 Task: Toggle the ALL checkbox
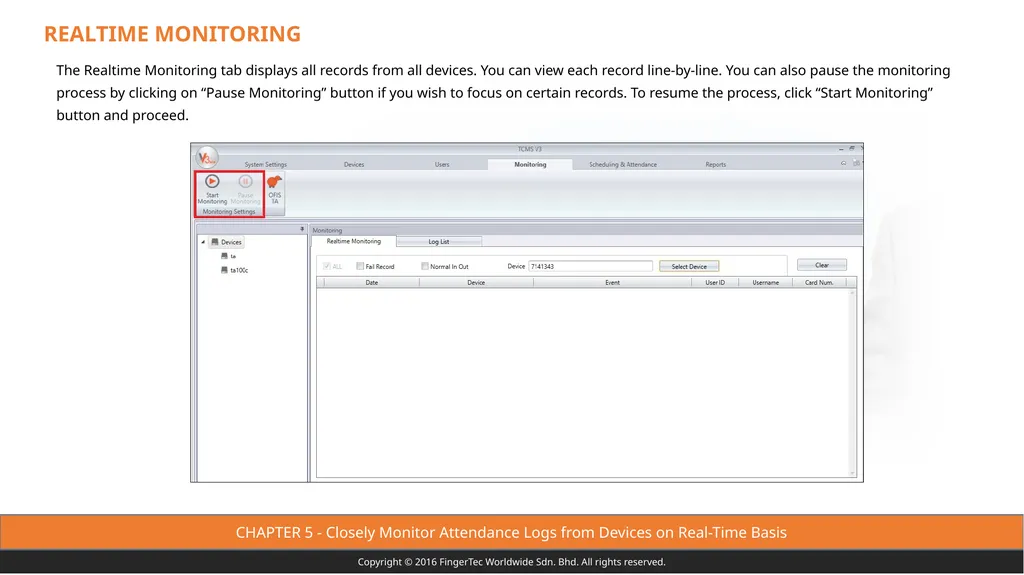point(327,266)
